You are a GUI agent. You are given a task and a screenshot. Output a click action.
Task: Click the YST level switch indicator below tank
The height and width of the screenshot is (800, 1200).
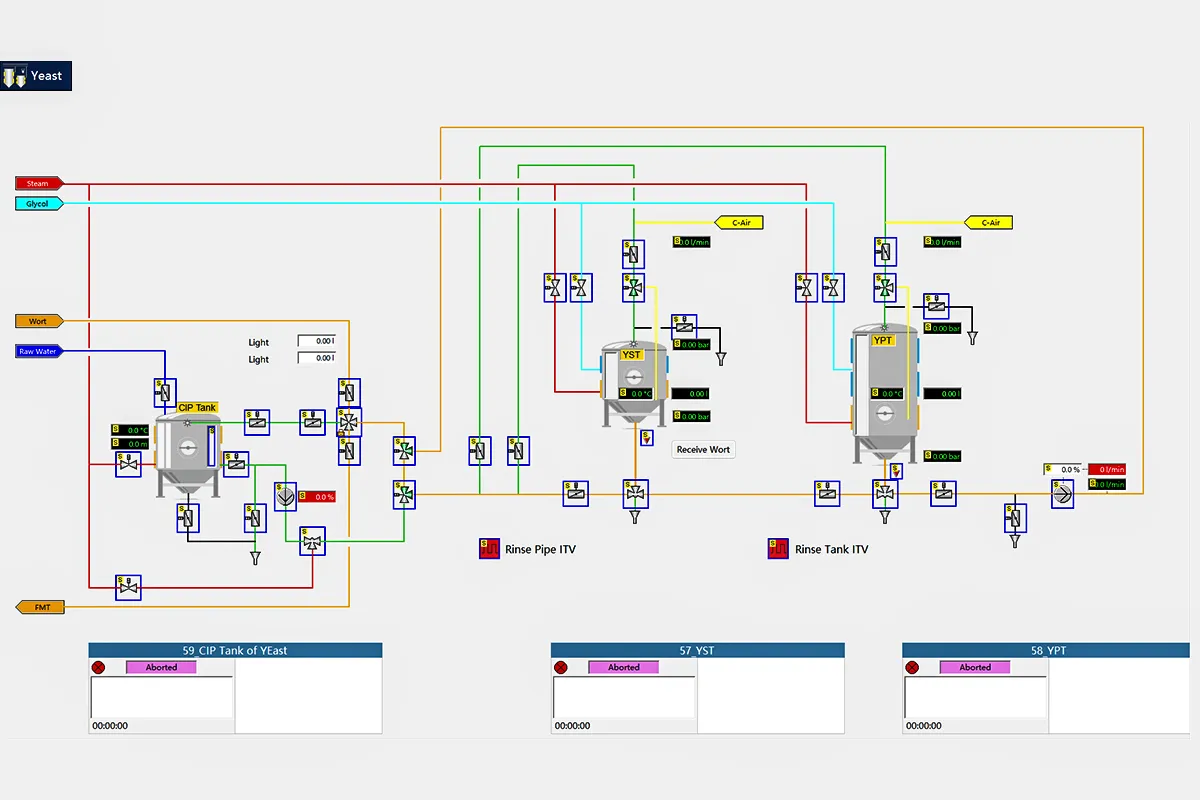[x=647, y=437]
